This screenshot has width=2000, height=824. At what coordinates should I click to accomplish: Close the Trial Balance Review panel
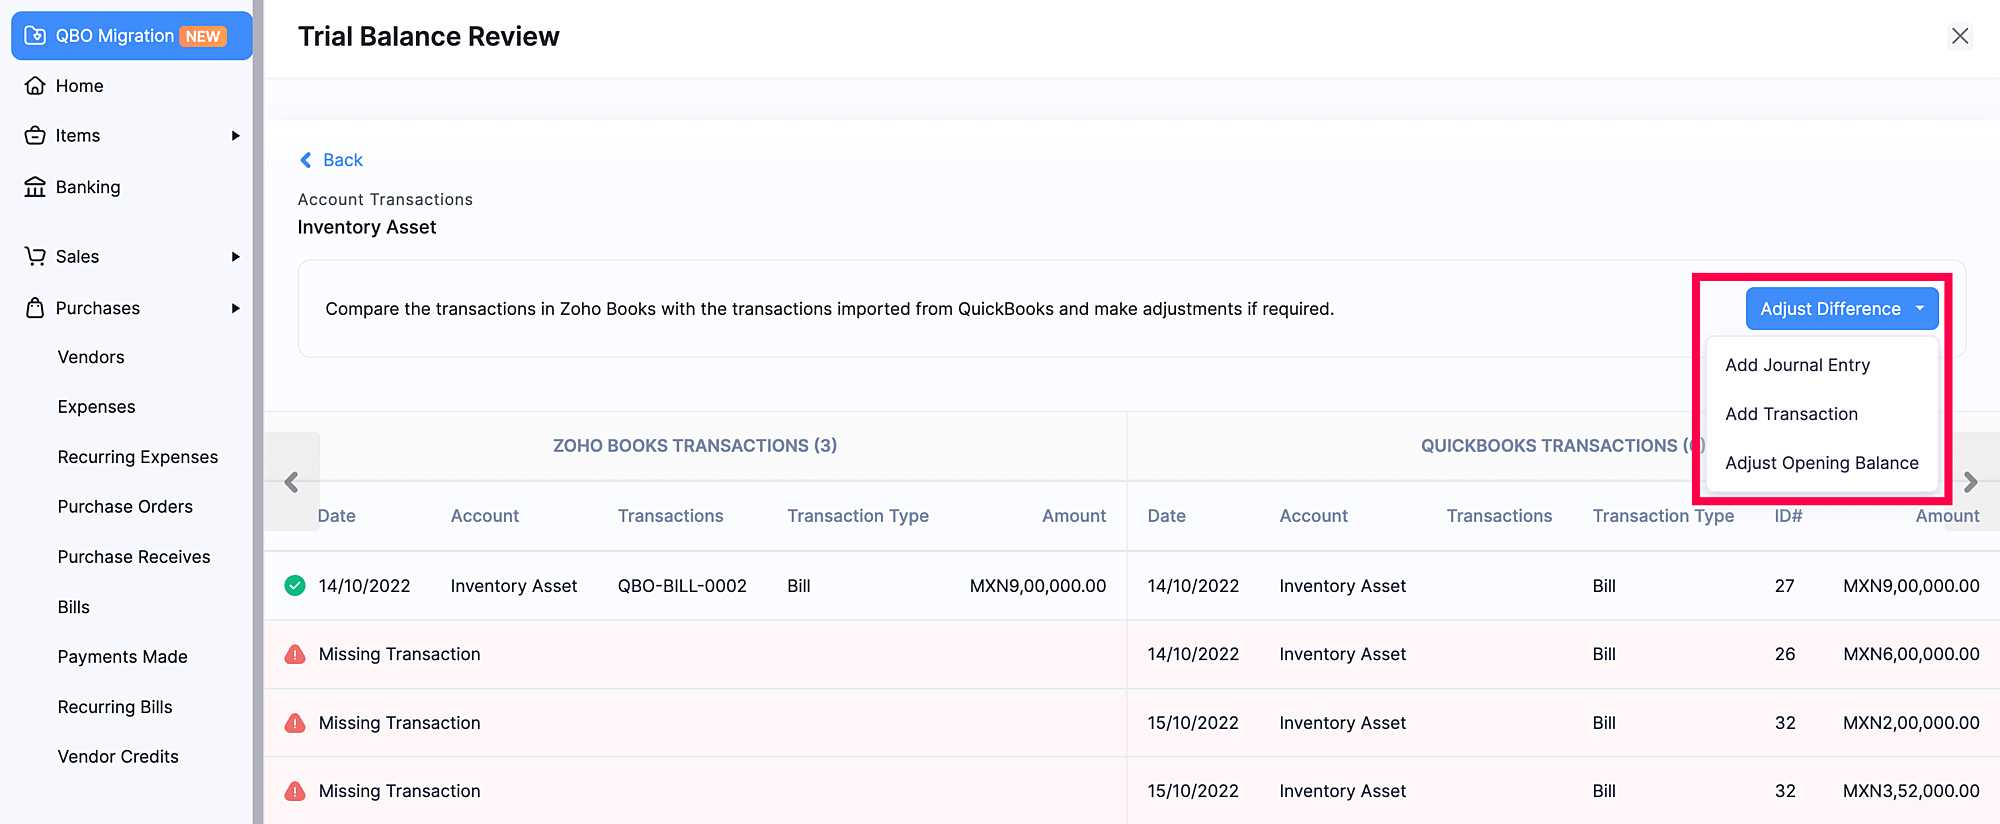point(1960,36)
